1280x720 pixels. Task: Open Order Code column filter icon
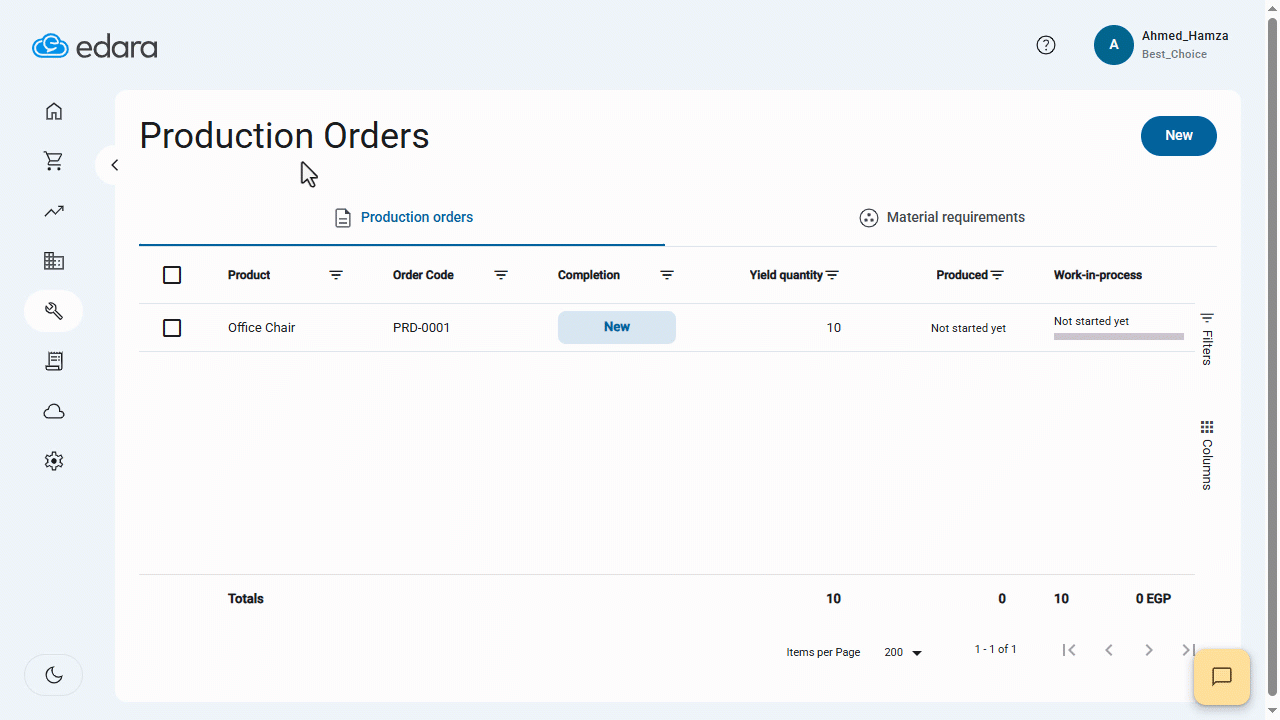[501, 275]
